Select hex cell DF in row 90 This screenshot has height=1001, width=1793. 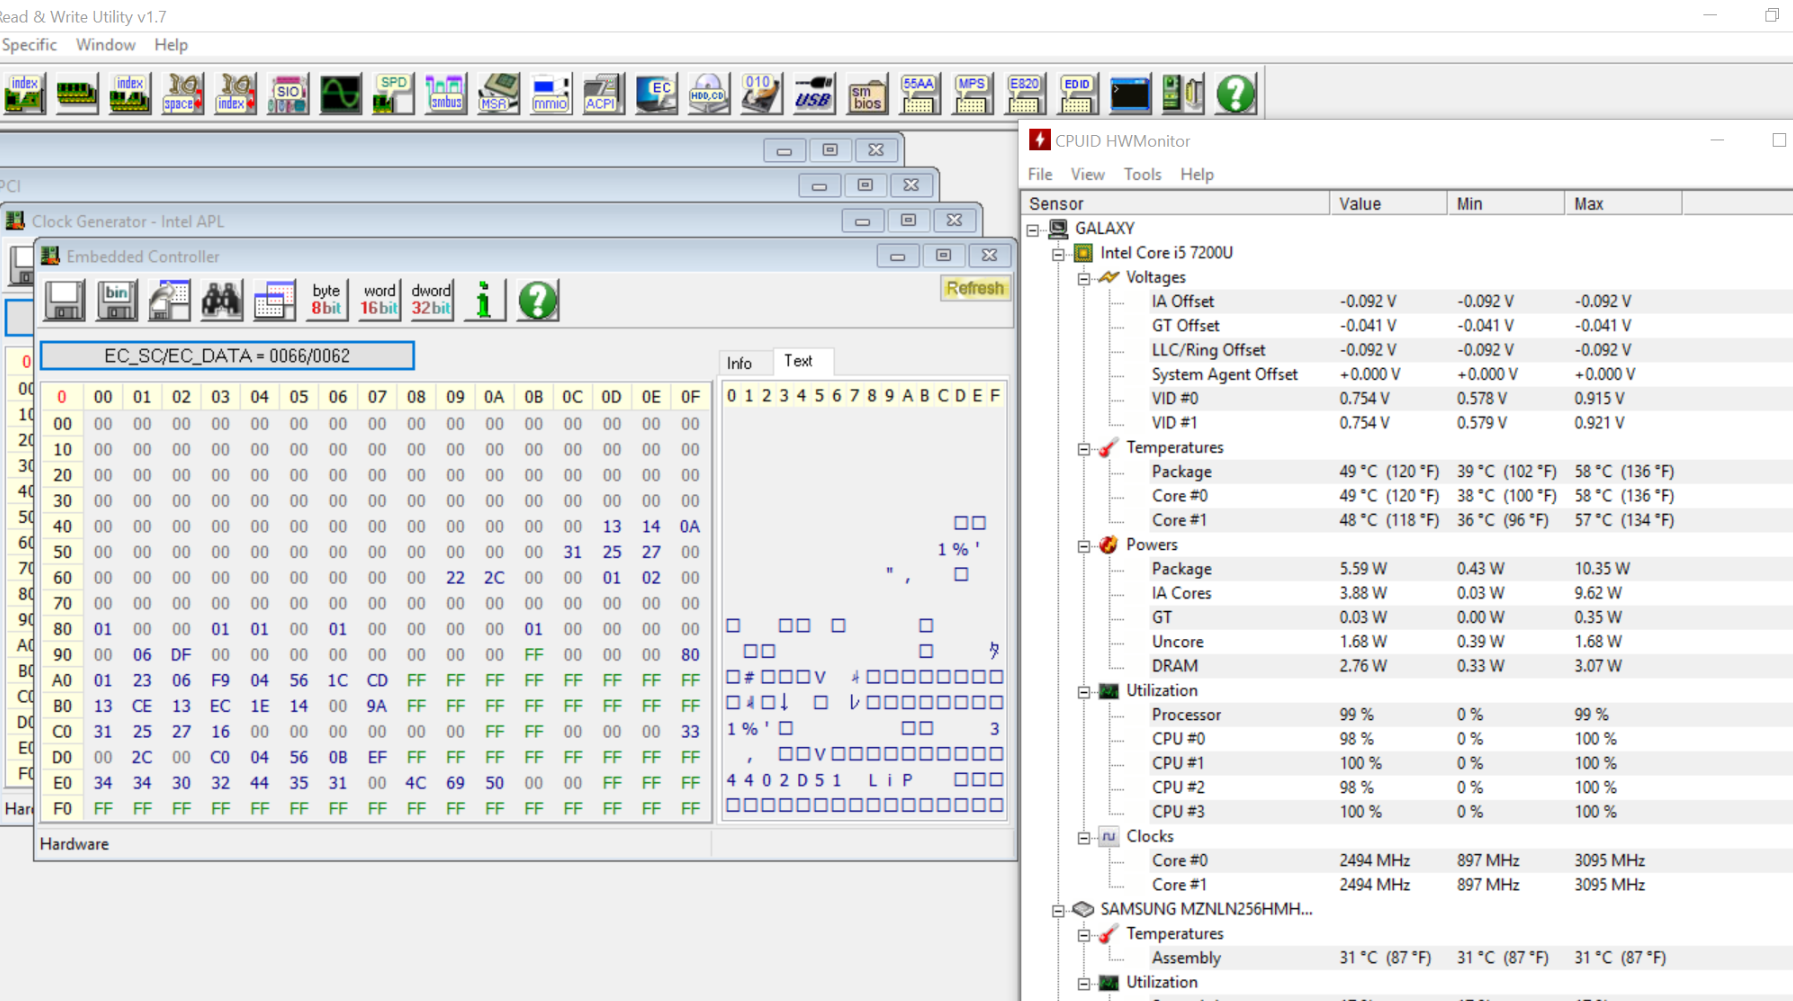pos(181,655)
